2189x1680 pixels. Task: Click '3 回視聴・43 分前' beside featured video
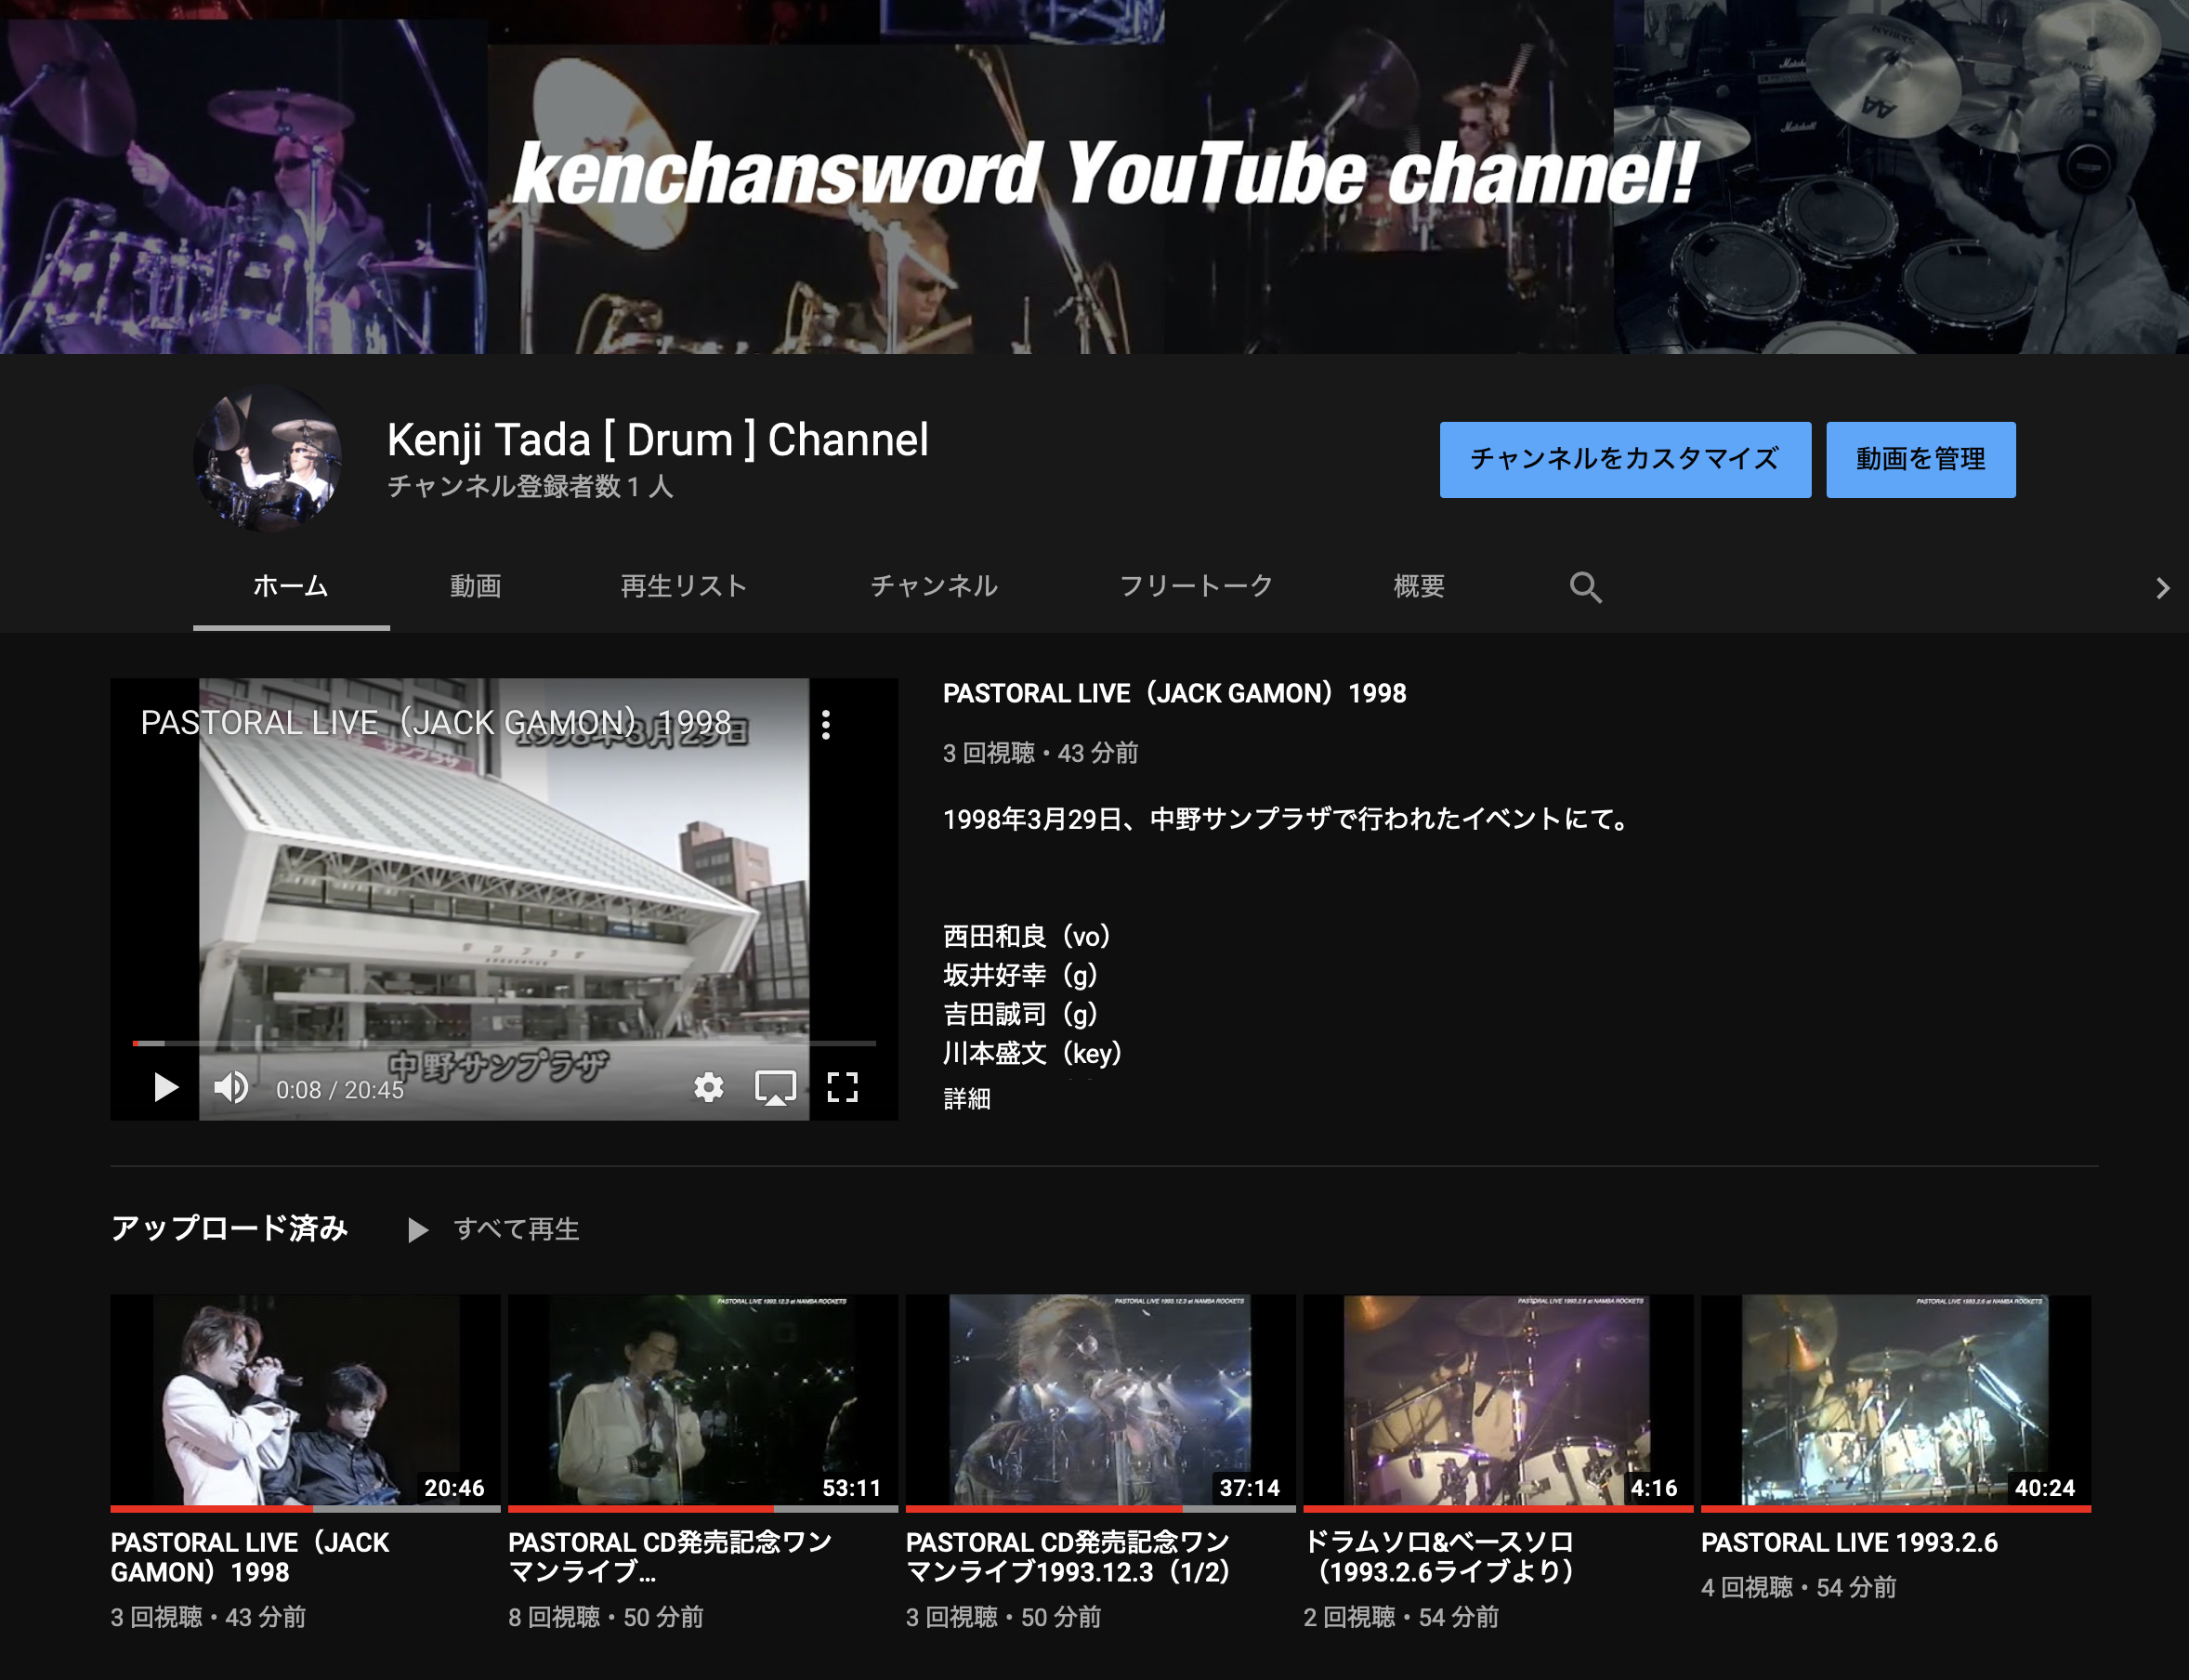[1040, 753]
